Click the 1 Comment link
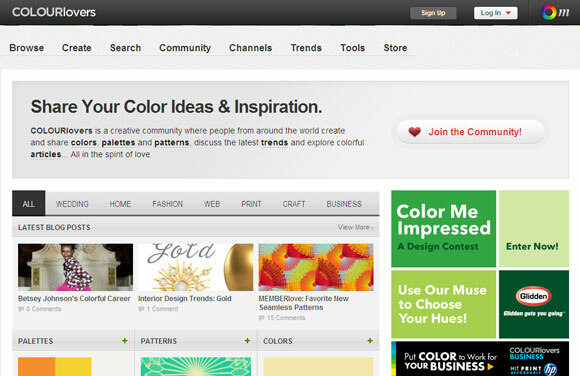Viewport: 580px width, 376px height. point(162,309)
